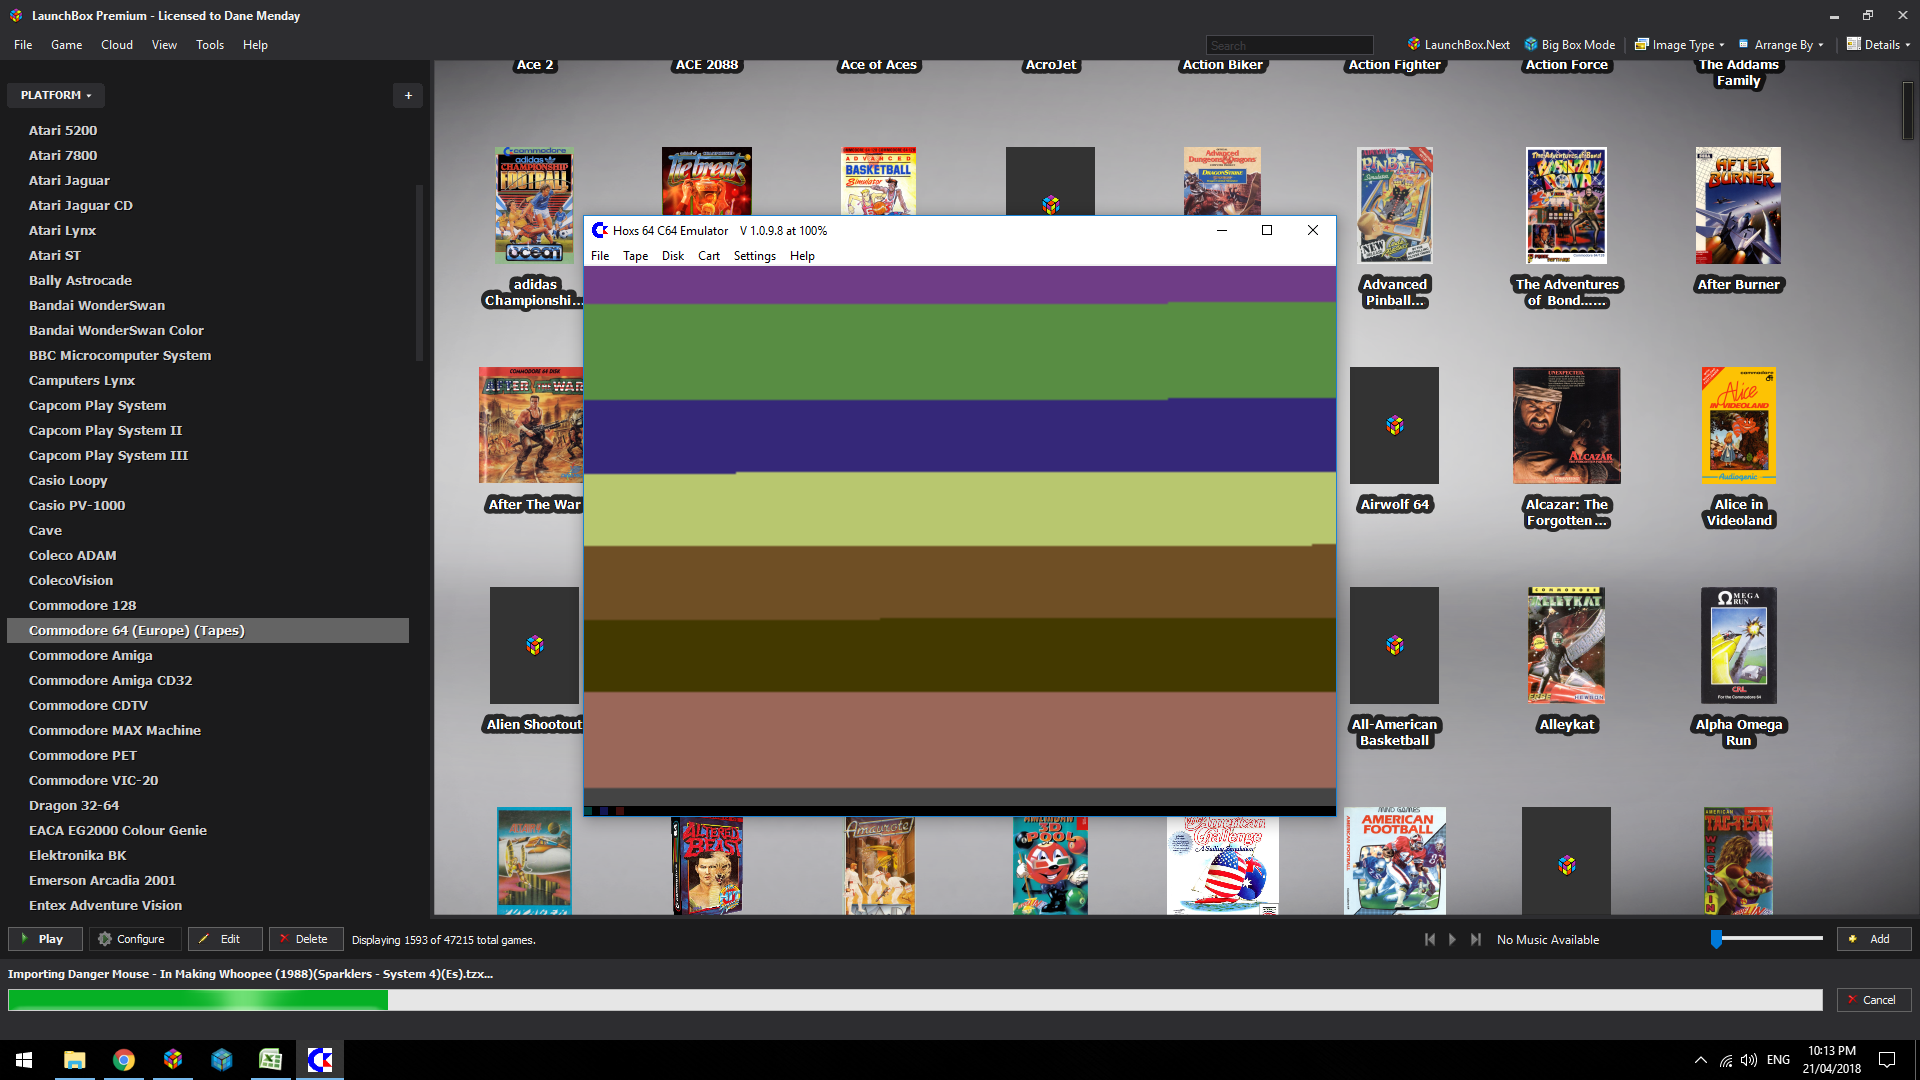The image size is (1920, 1080).
Task: Select the After The War cover
Action: pos(531,425)
